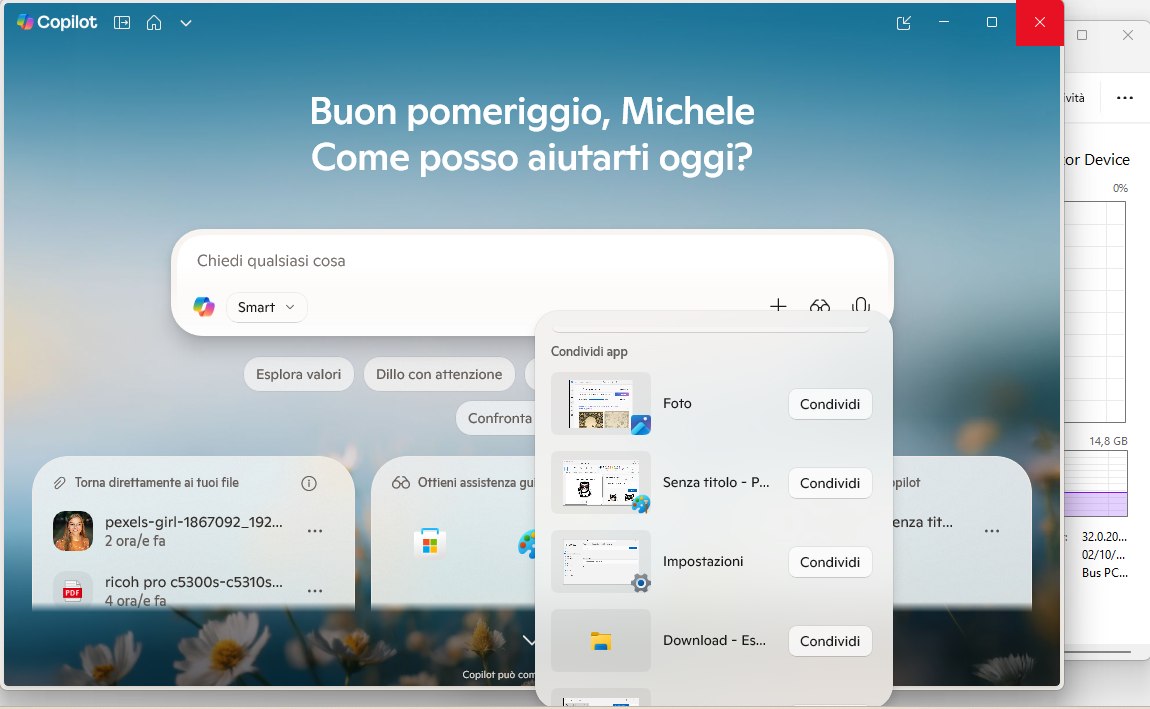The width and height of the screenshot is (1150, 709).
Task: Share 'Download - Es...' with Condividi
Action: tap(829, 642)
